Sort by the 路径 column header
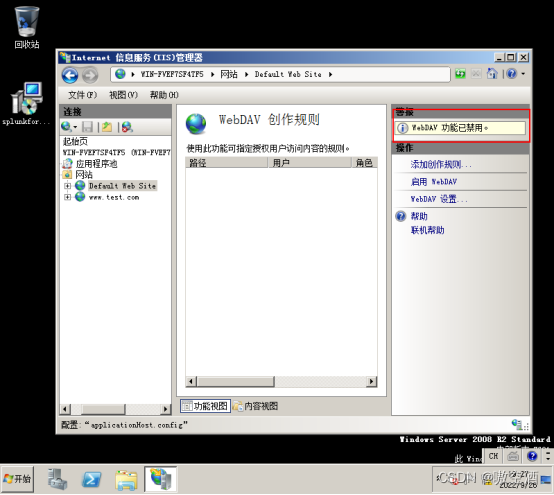Screen dimensions: 554x495 coord(226,163)
